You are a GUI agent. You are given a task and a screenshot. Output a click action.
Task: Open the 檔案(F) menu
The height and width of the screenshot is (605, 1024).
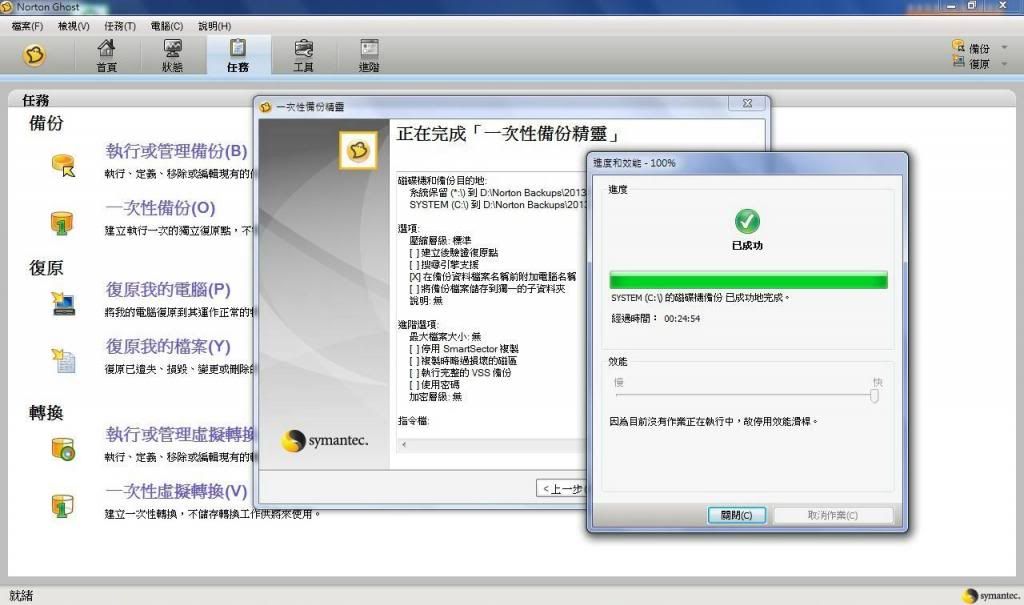[27, 25]
